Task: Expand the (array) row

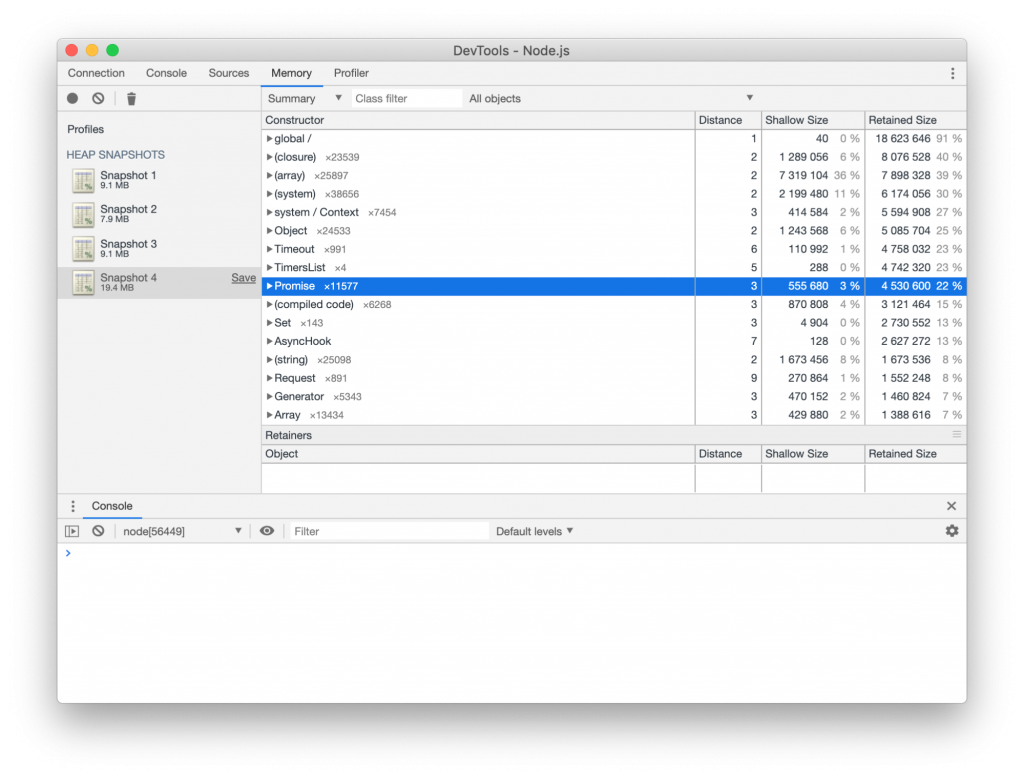Action: click(269, 176)
